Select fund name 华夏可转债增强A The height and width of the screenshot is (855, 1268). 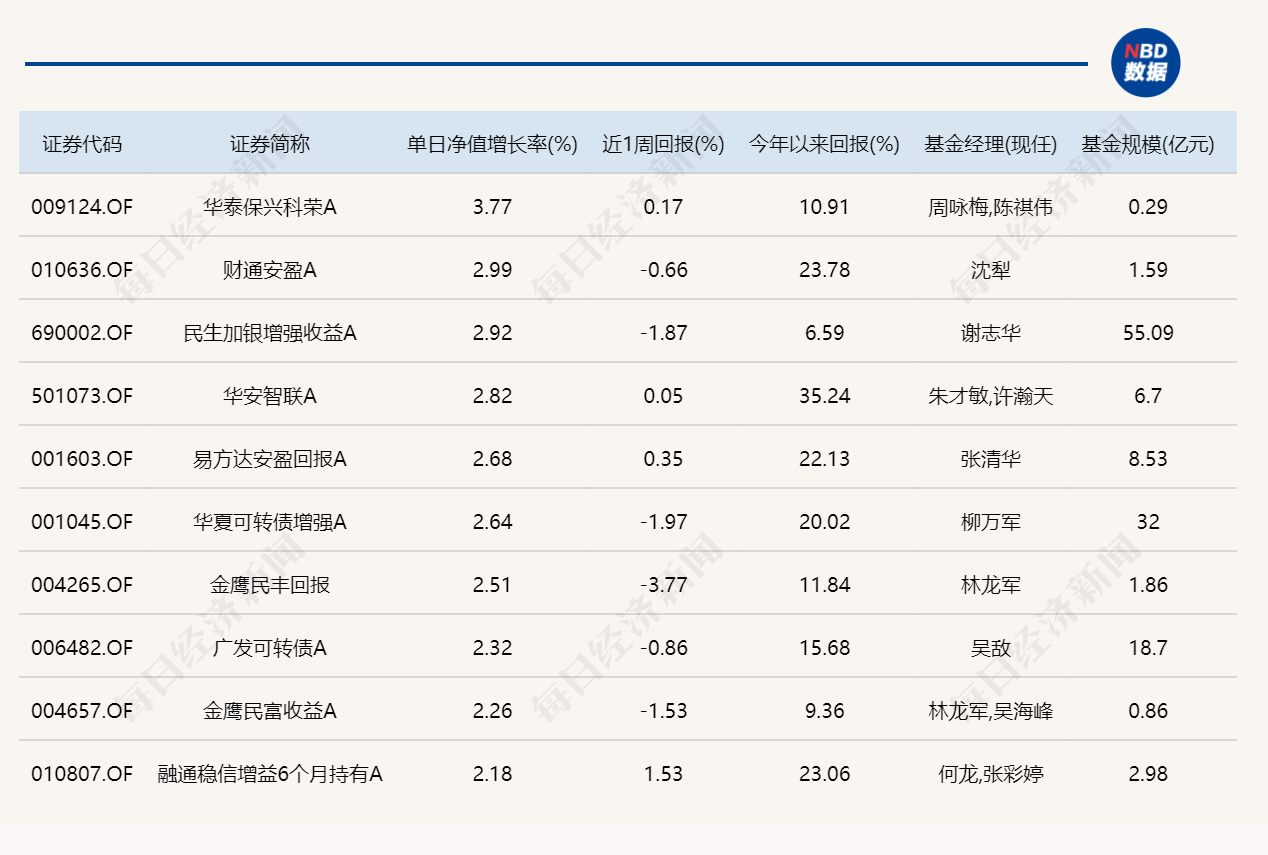tap(270, 522)
